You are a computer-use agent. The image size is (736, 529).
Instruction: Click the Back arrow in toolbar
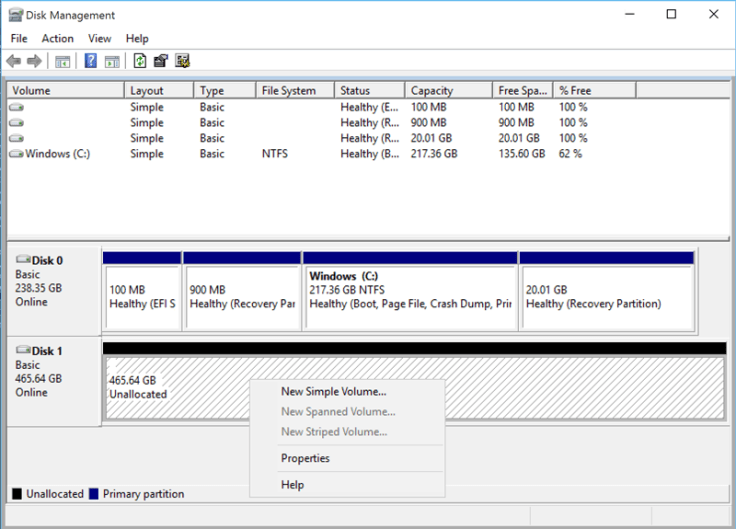pyautogui.click(x=14, y=61)
